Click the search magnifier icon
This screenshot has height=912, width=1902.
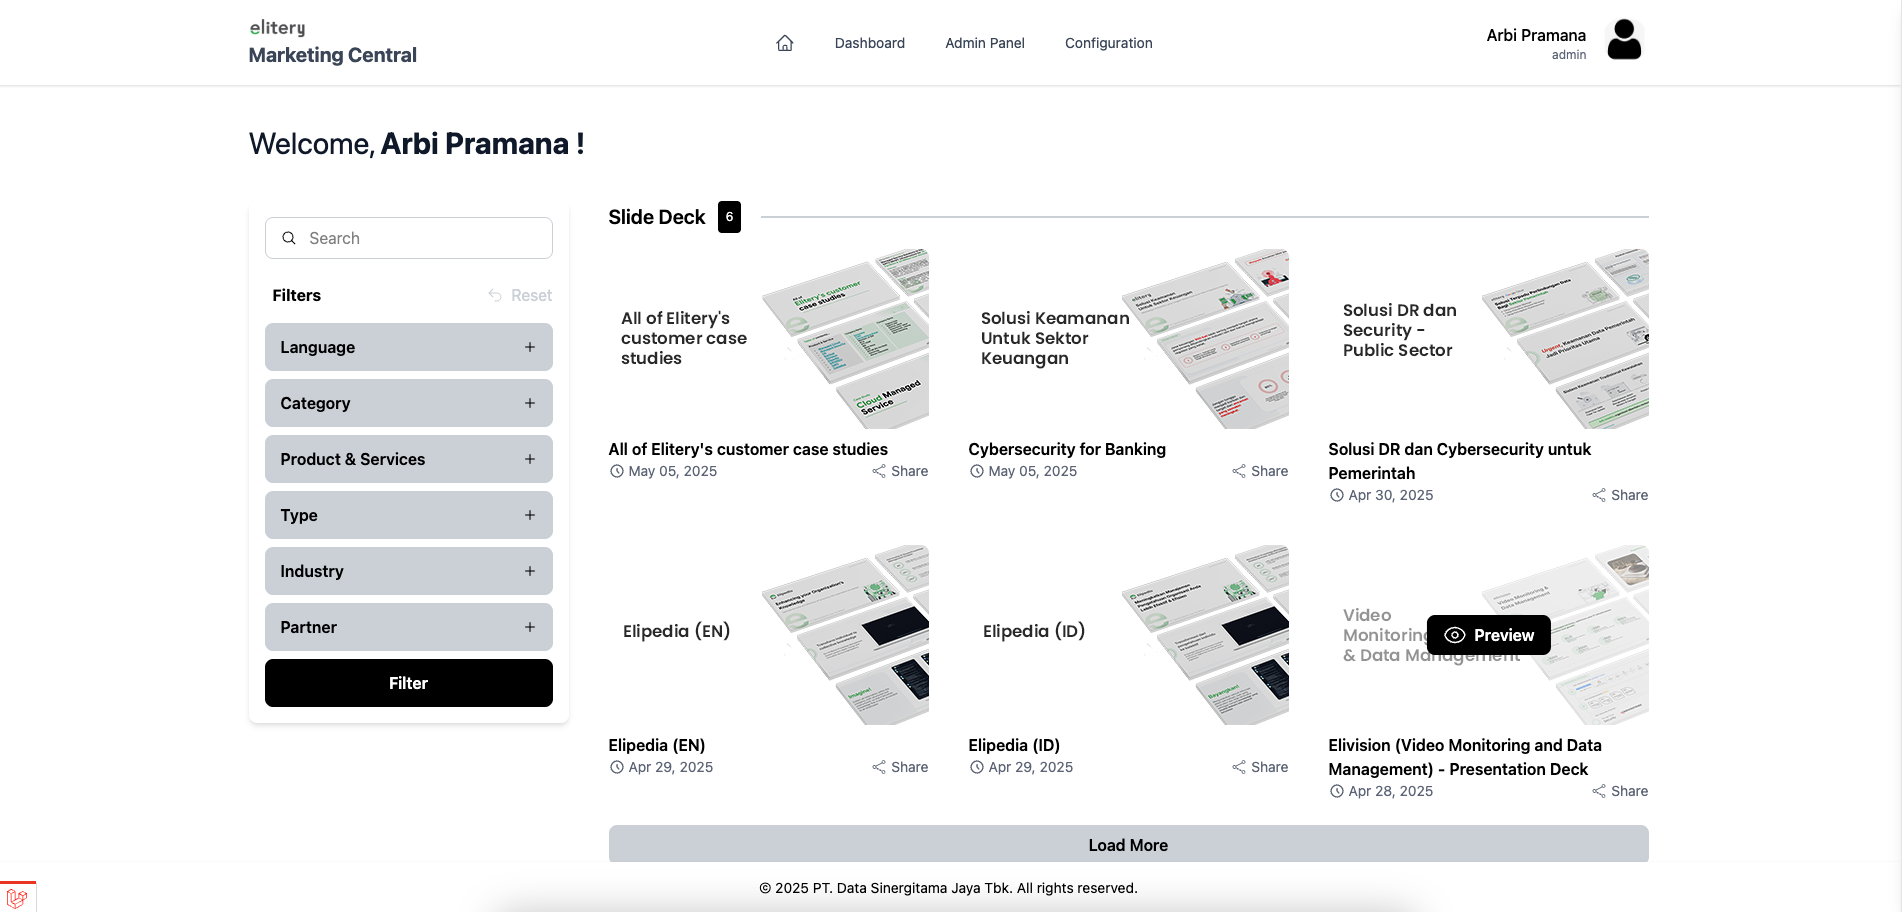click(289, 238)
